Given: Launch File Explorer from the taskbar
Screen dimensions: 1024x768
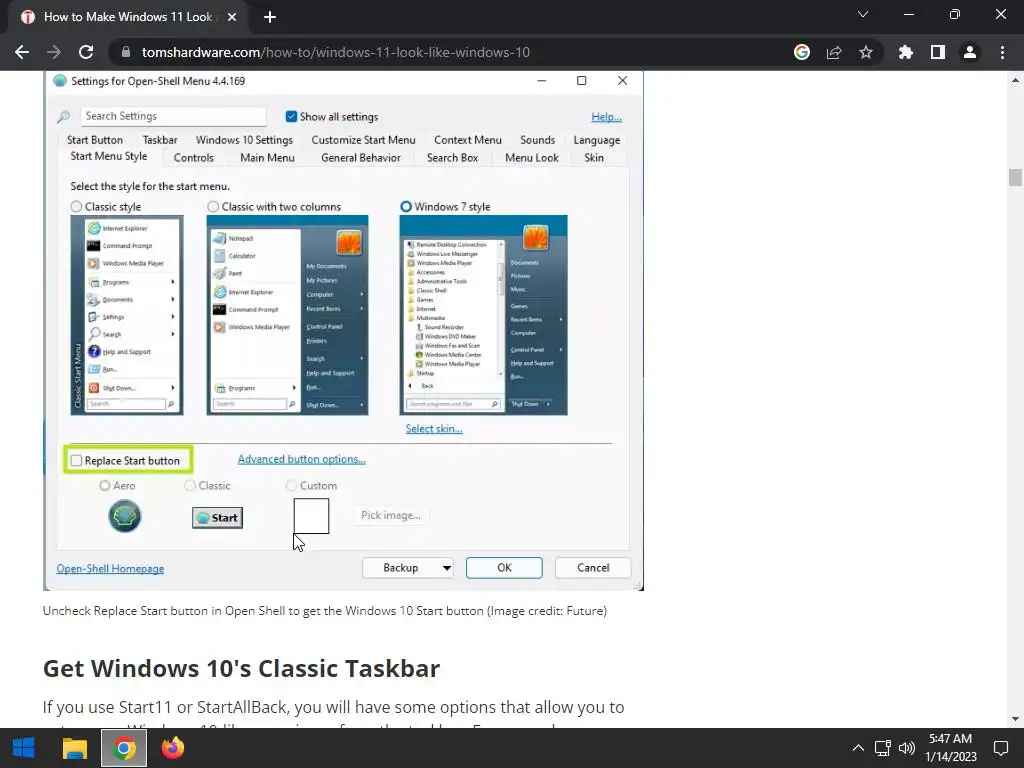Looking at the screenshot, I should (74, 748).
